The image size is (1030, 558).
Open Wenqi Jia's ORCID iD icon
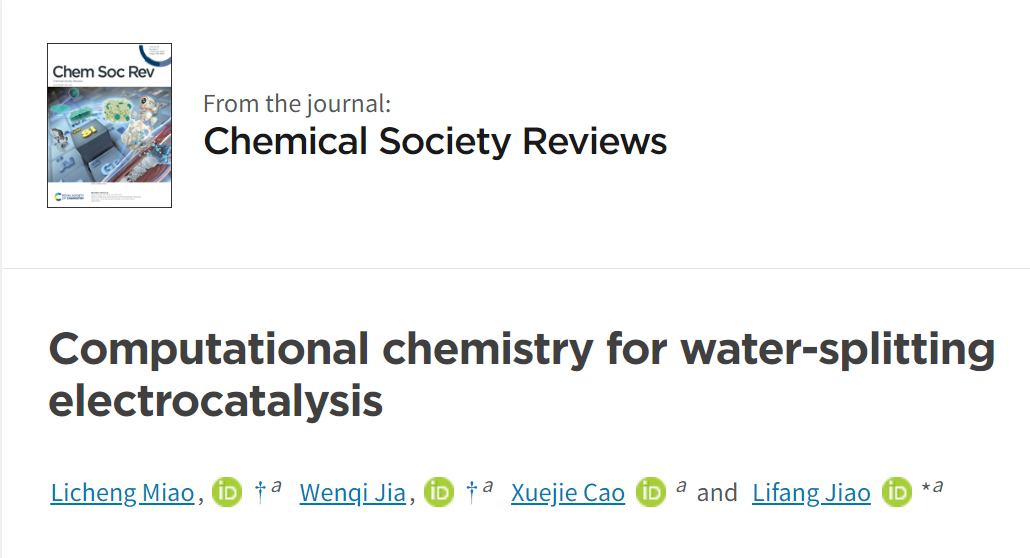439,492
